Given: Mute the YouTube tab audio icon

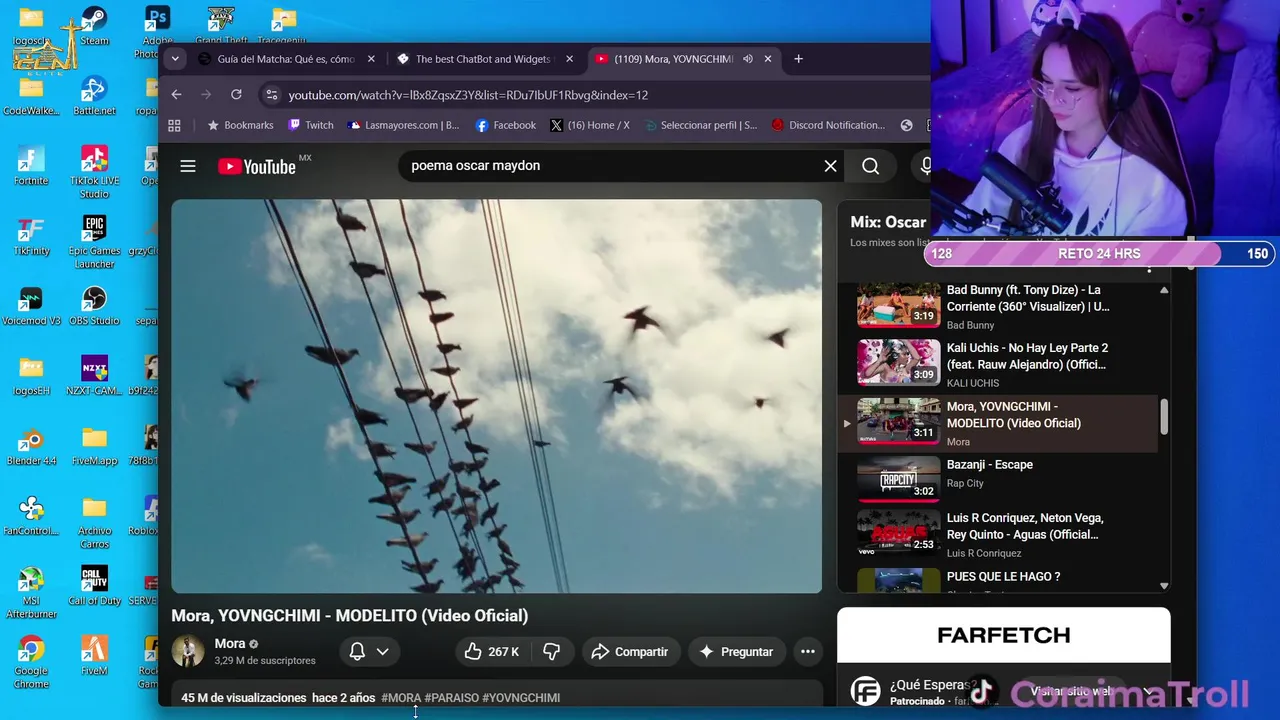Looking at the screenshot, I should 747,59.
